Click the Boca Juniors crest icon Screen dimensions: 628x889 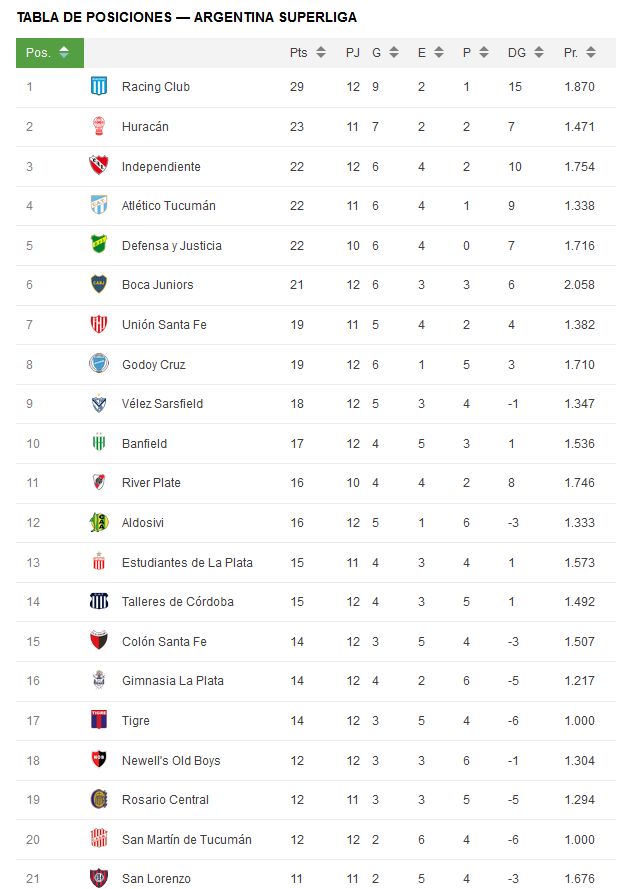point(99,284)
